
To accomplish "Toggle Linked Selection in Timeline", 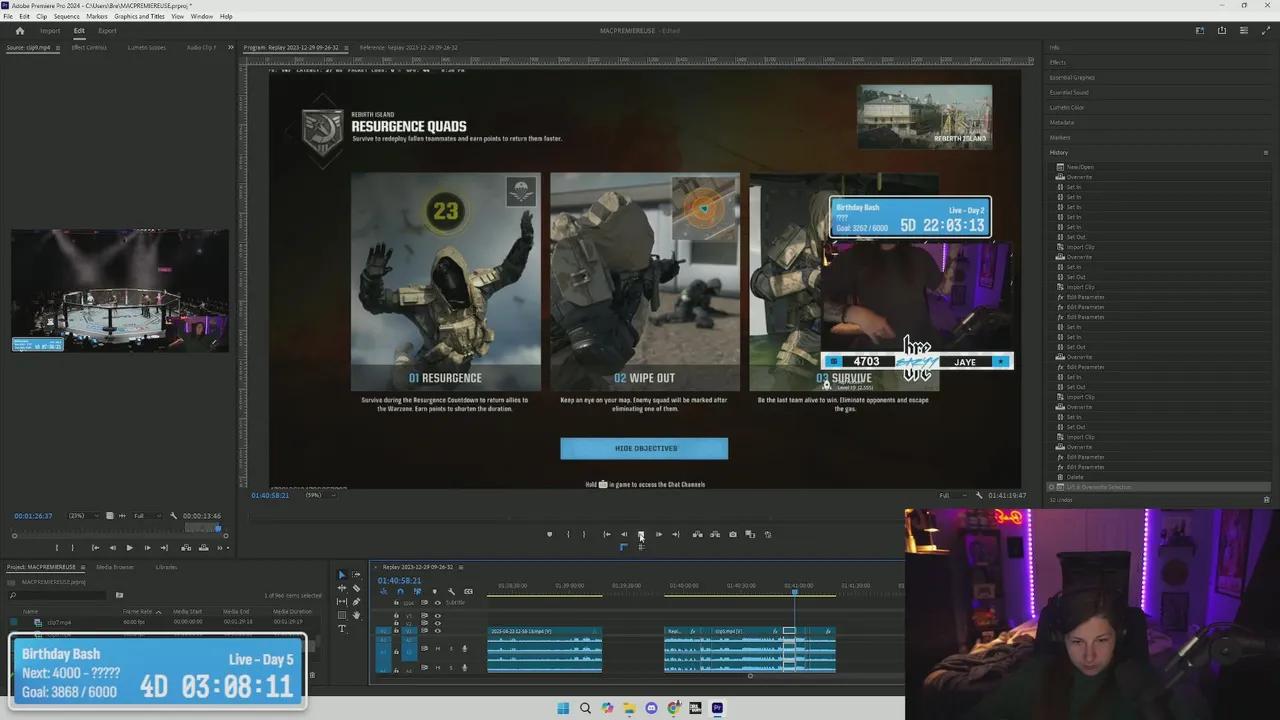I will pos(417,592).
